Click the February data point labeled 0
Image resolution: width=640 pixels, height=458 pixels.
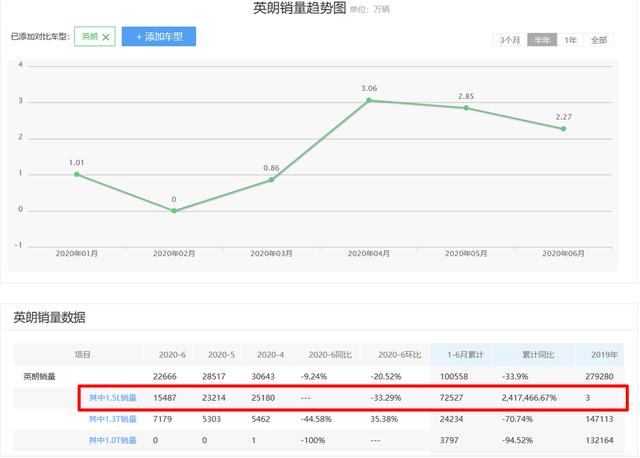174,210
